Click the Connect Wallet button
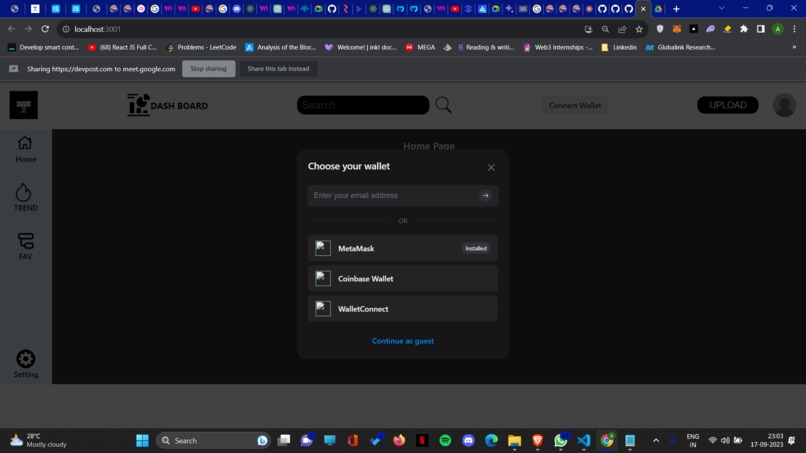The width and height of the screenshot is (806, 453). click(x=575, y=105)
